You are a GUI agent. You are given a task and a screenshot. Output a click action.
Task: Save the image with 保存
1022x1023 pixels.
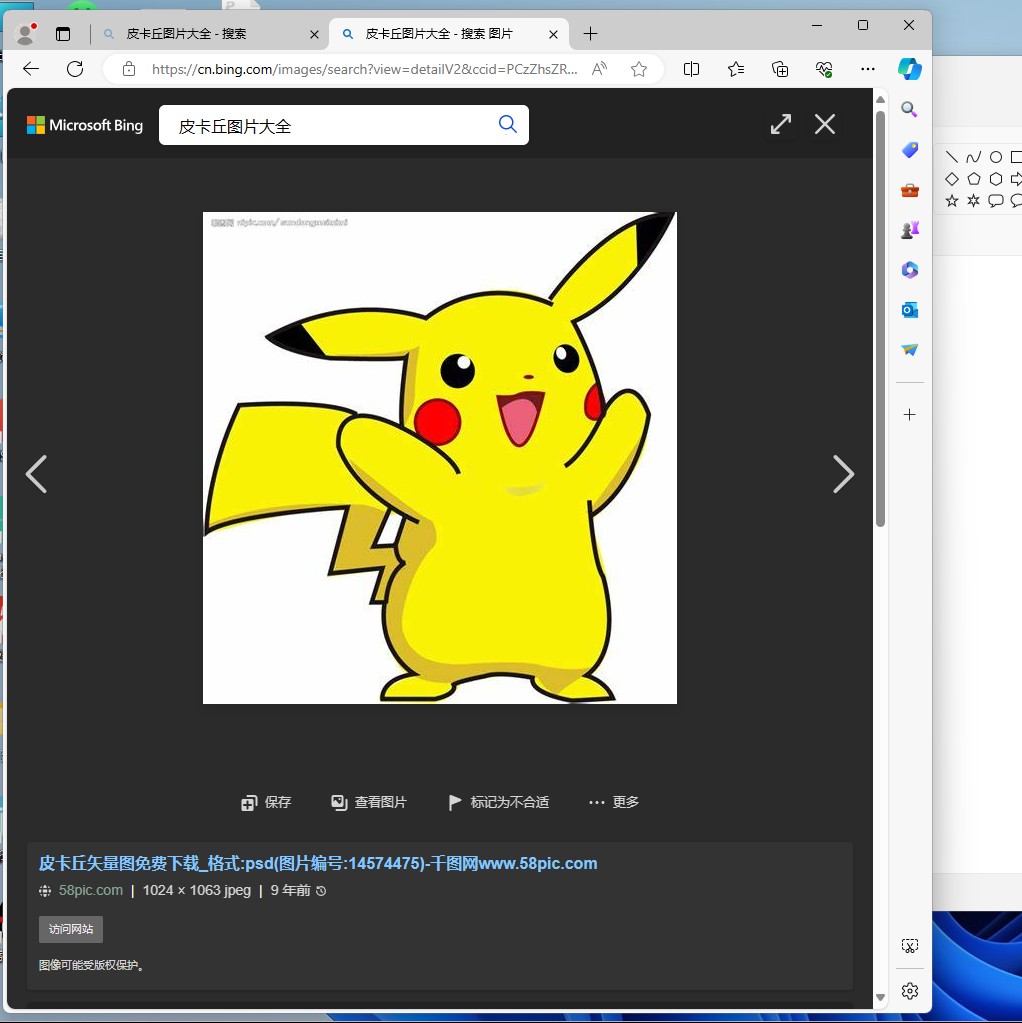click(x=266, y=802)
